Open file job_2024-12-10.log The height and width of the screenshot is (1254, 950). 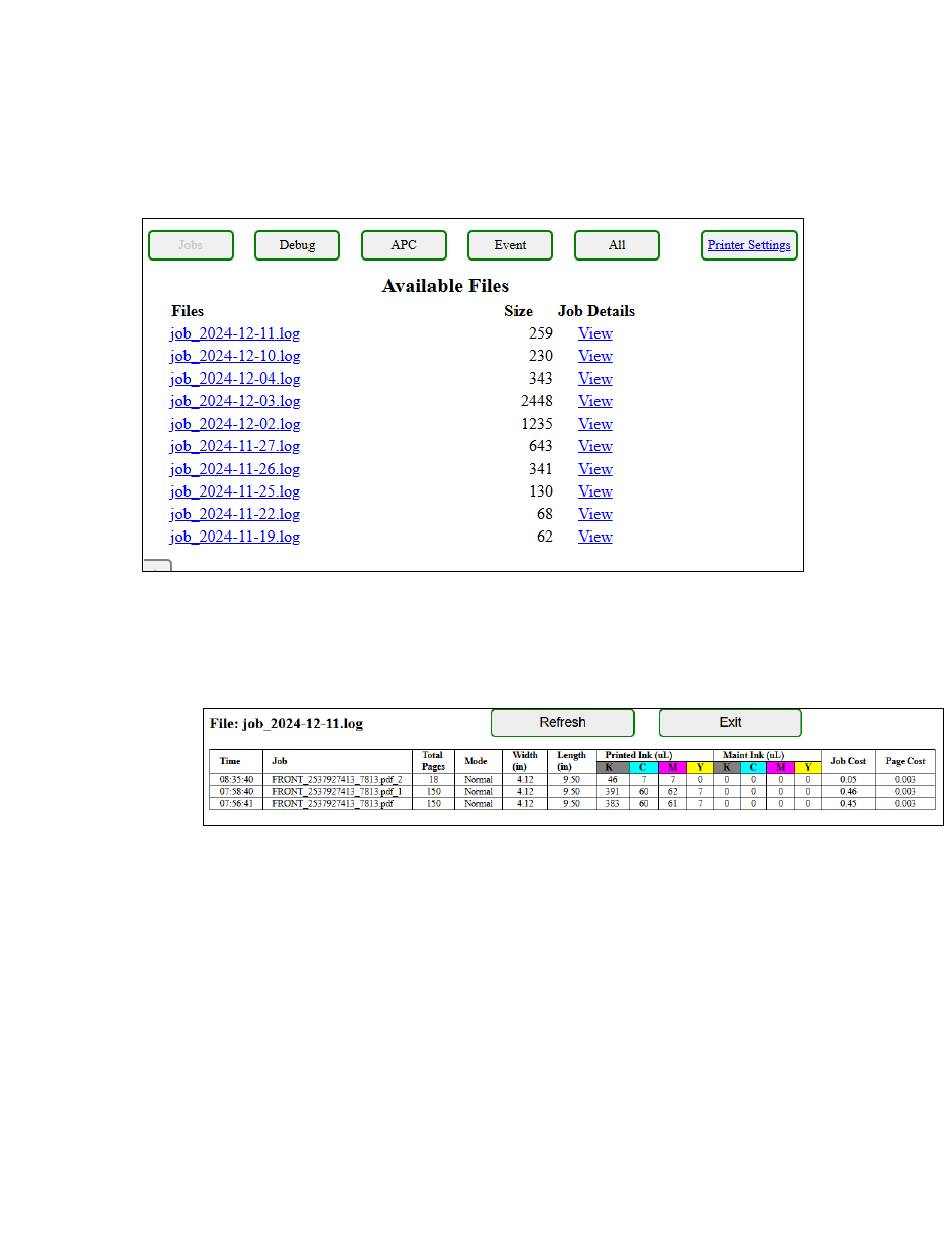(235, 356)
